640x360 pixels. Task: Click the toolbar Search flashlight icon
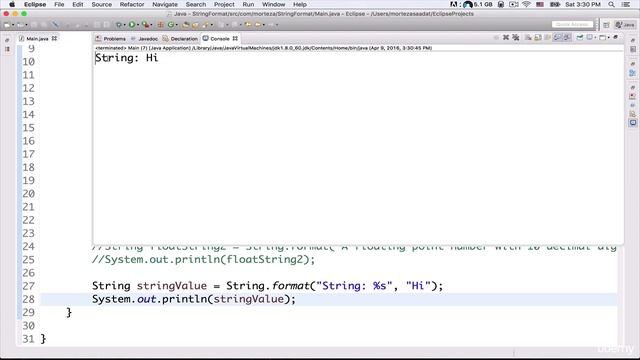205,24
